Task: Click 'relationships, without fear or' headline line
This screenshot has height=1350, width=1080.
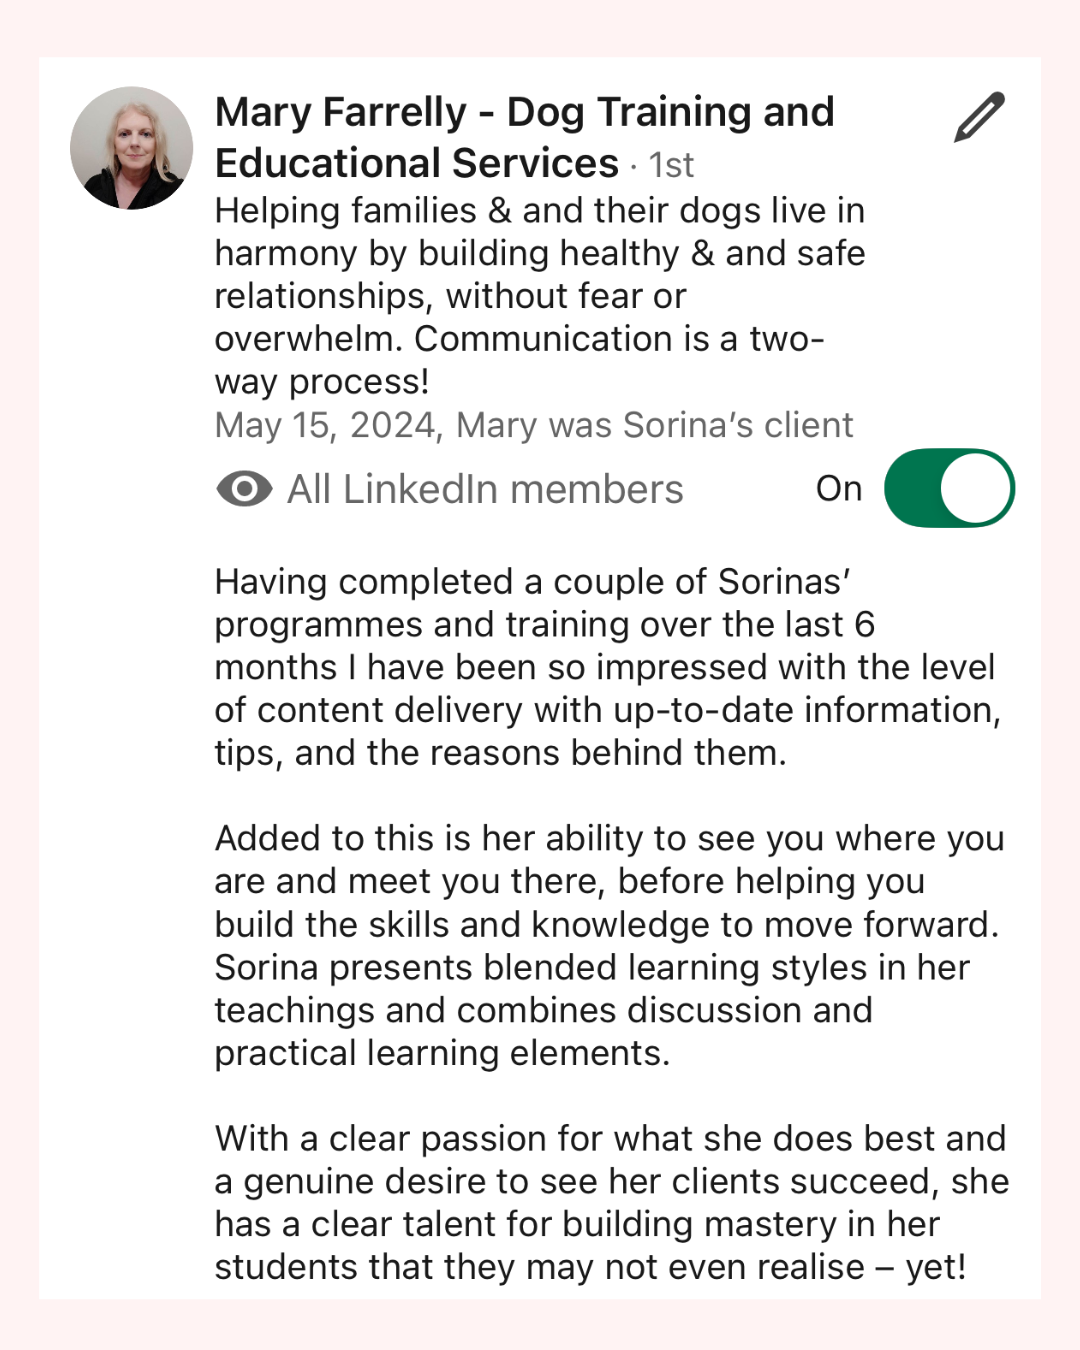Action: (450, 296)
